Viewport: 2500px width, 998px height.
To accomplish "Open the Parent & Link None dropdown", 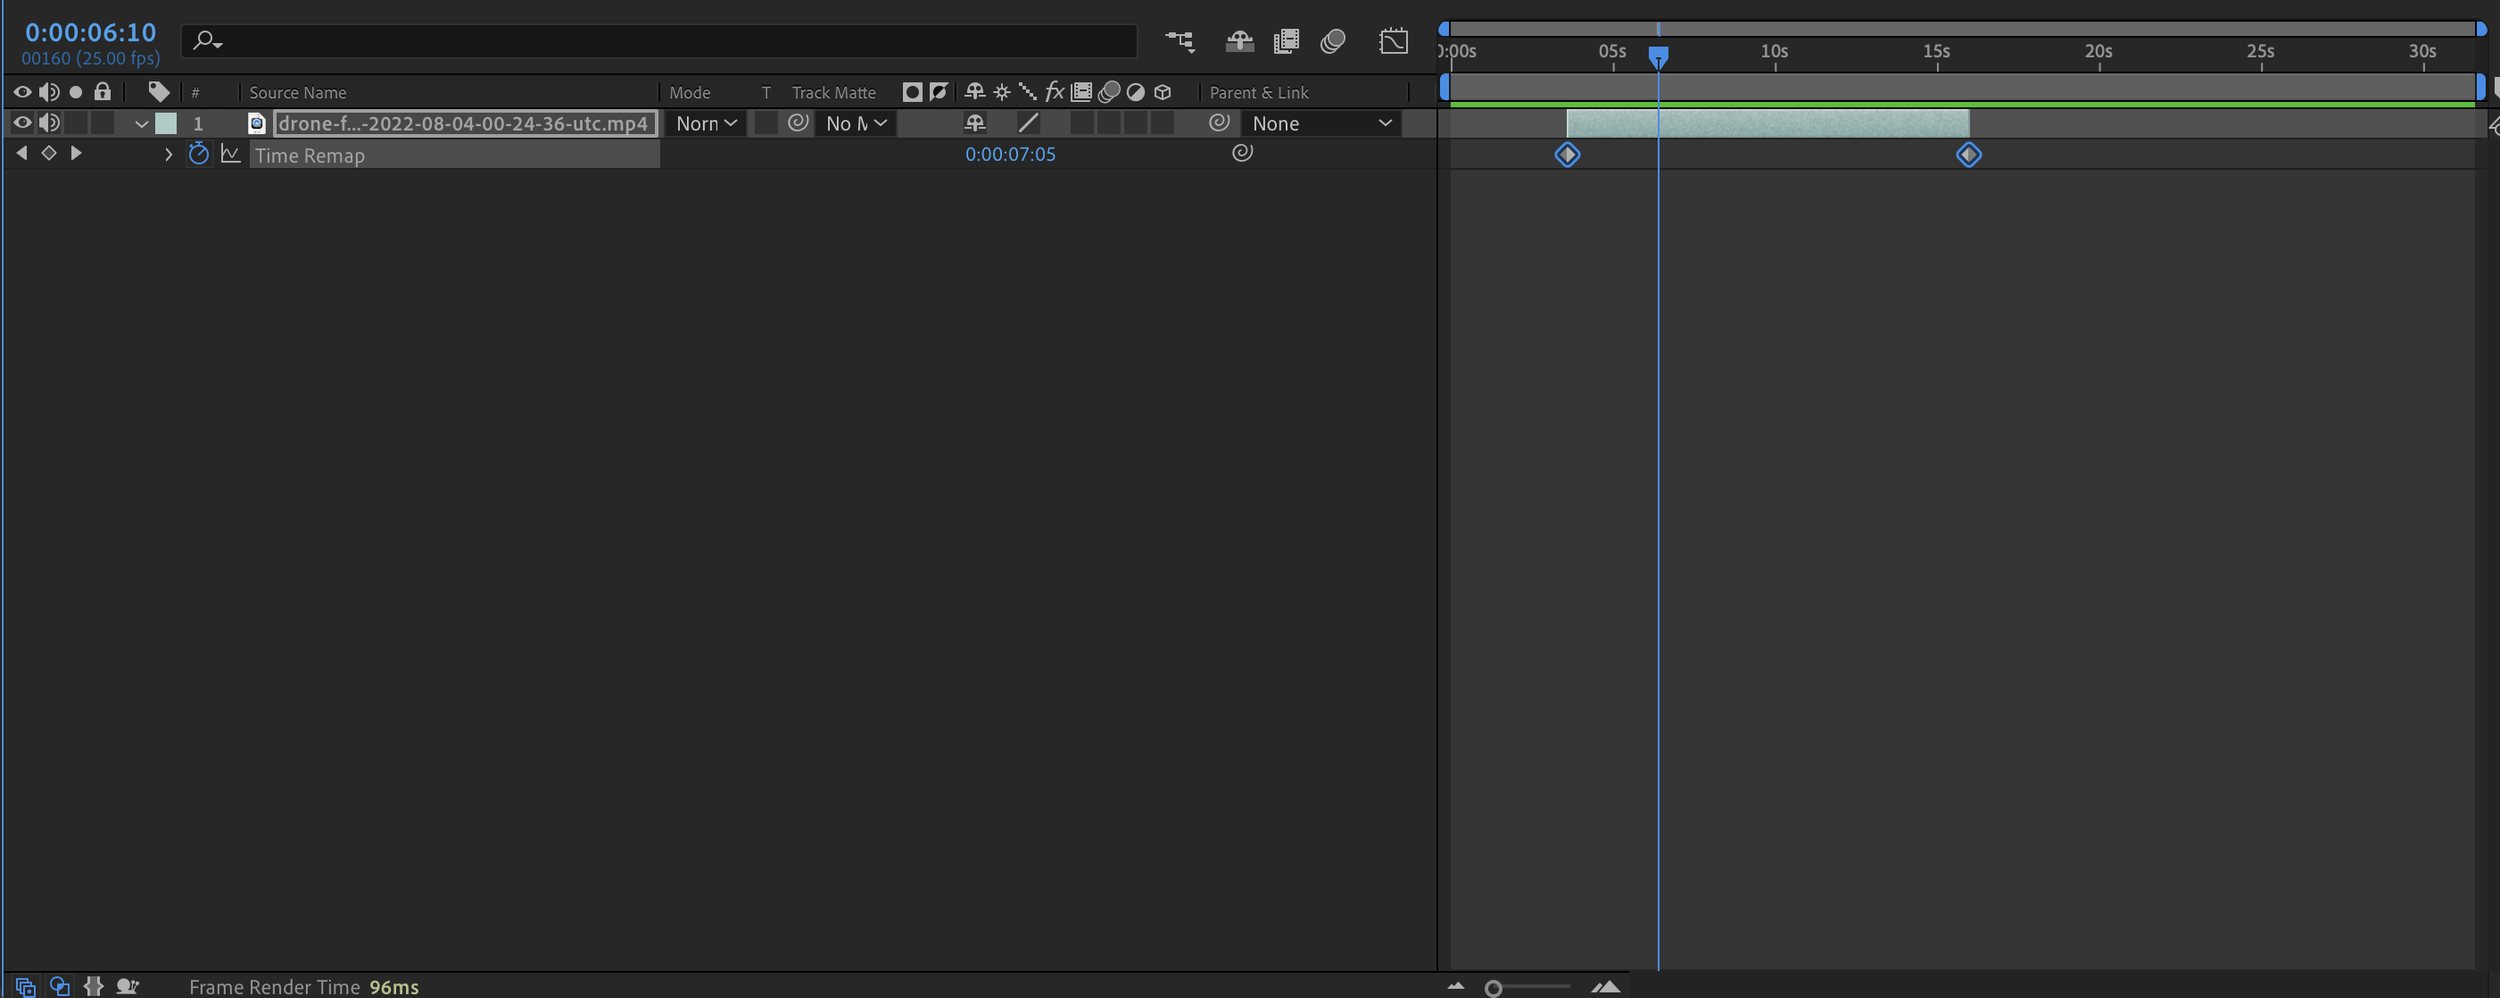I will click(x=1320, y=123).
